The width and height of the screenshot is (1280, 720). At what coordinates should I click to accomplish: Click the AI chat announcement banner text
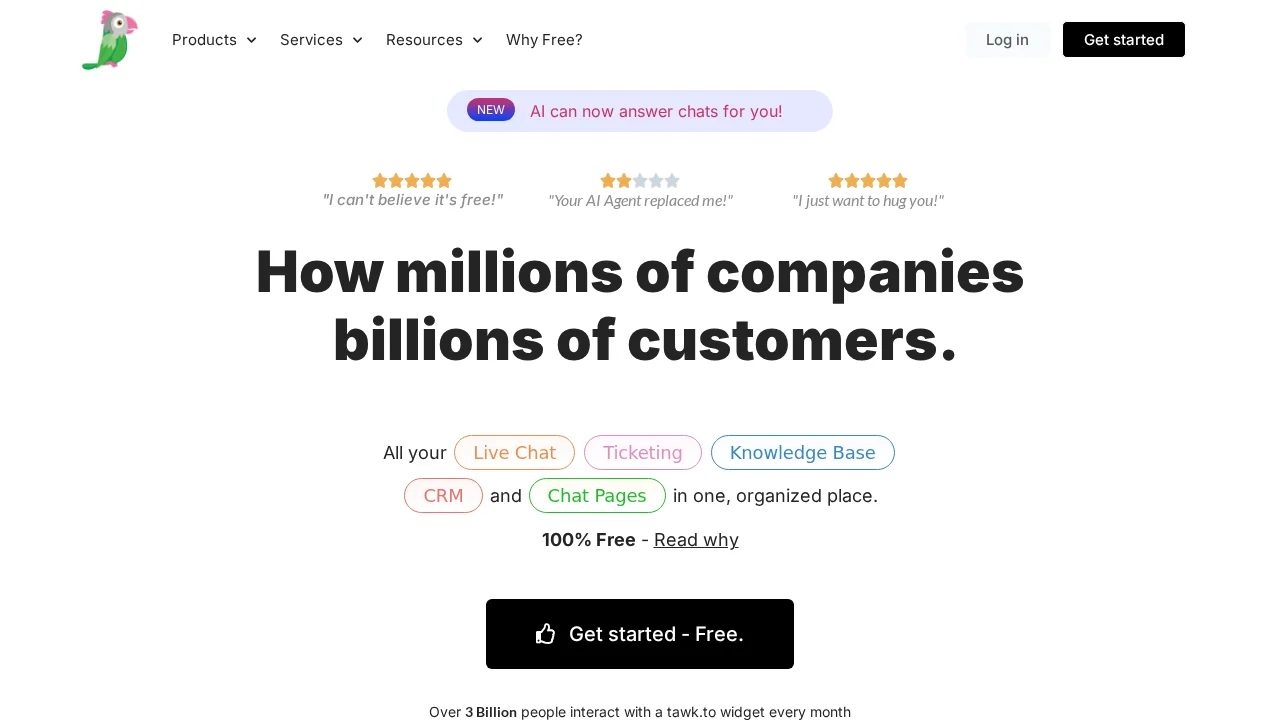point(656,111)
